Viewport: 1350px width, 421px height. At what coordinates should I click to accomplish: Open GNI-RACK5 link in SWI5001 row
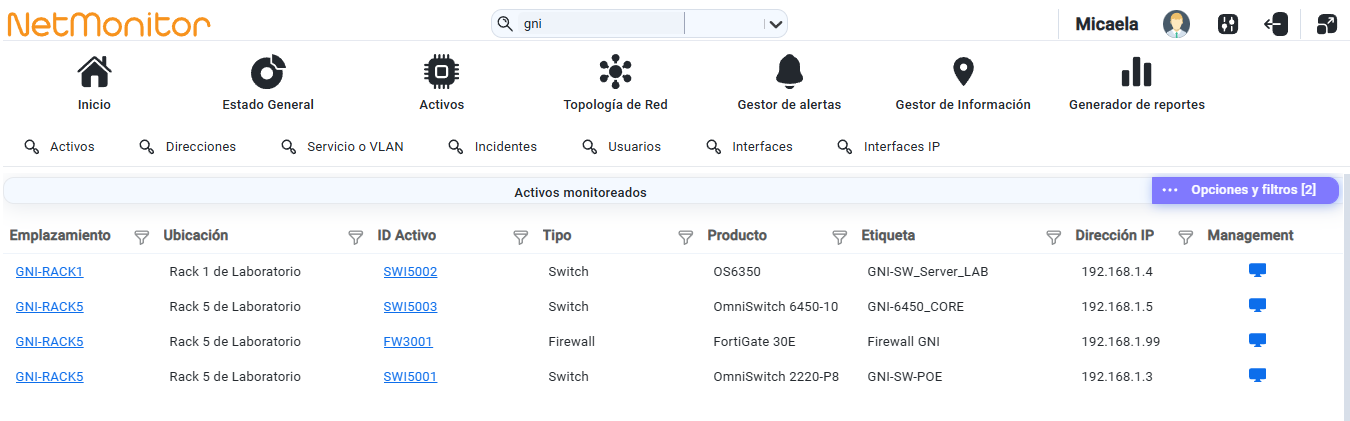click(x=49, y=377)
